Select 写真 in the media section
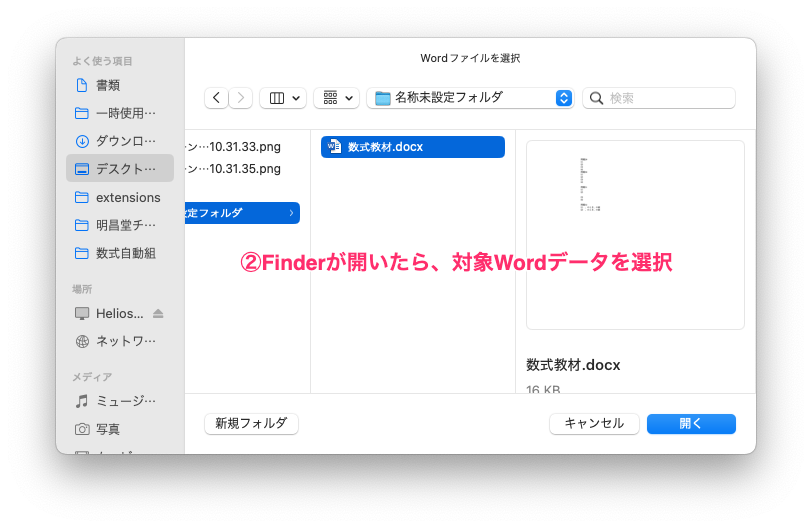The image size is (812, 528). click(x=108, y=429)
